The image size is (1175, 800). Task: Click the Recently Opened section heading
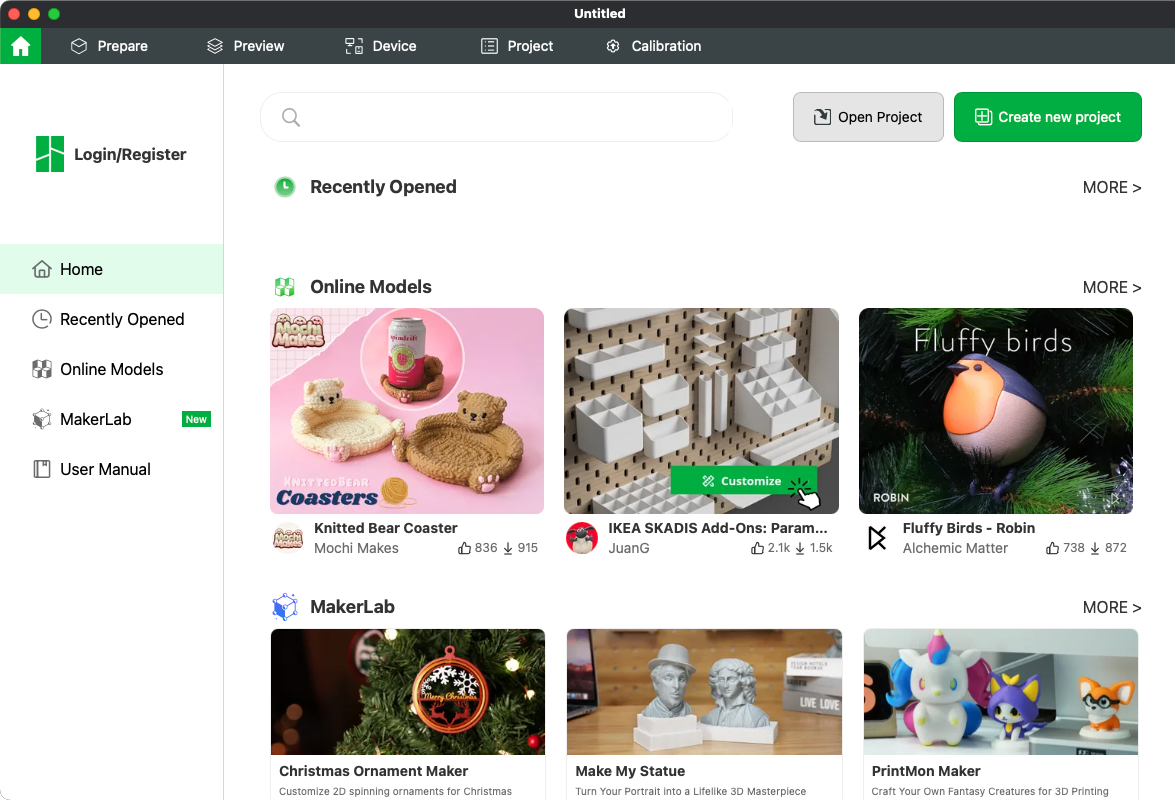[x=383, y=187]
